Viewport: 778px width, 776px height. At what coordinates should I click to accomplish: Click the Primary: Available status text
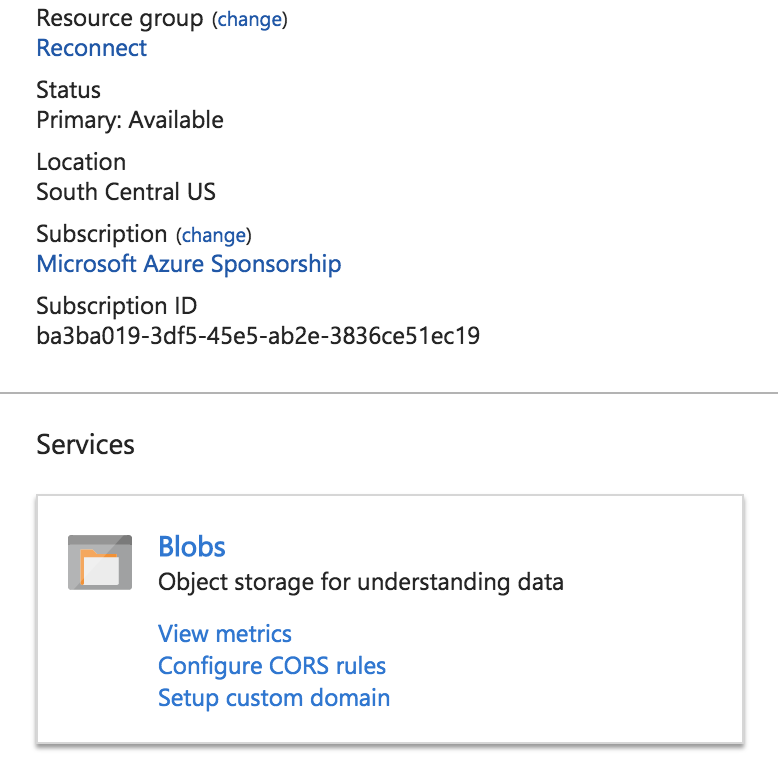(130, 120)
